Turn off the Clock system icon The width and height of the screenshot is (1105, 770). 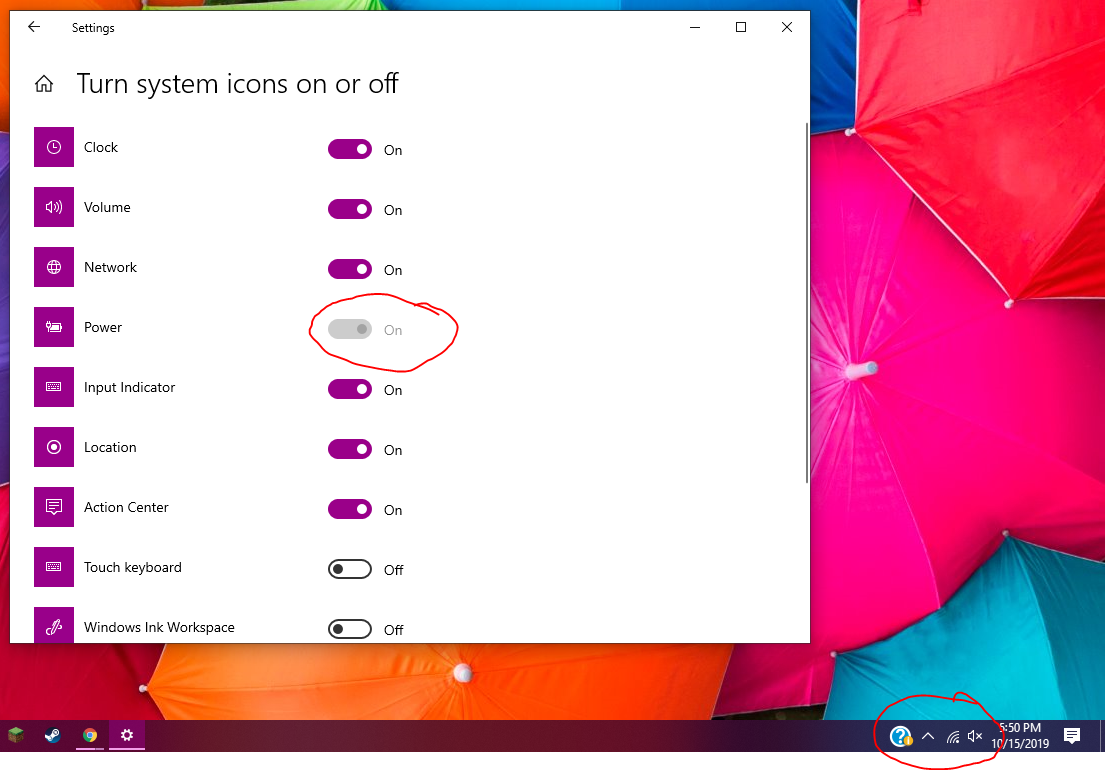coord(349,149)
